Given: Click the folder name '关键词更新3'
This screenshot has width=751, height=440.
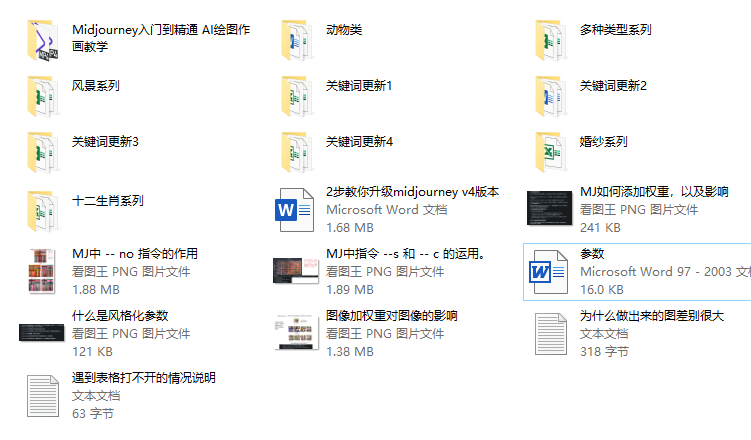Looking at the screenshot, I should (105, 142).
